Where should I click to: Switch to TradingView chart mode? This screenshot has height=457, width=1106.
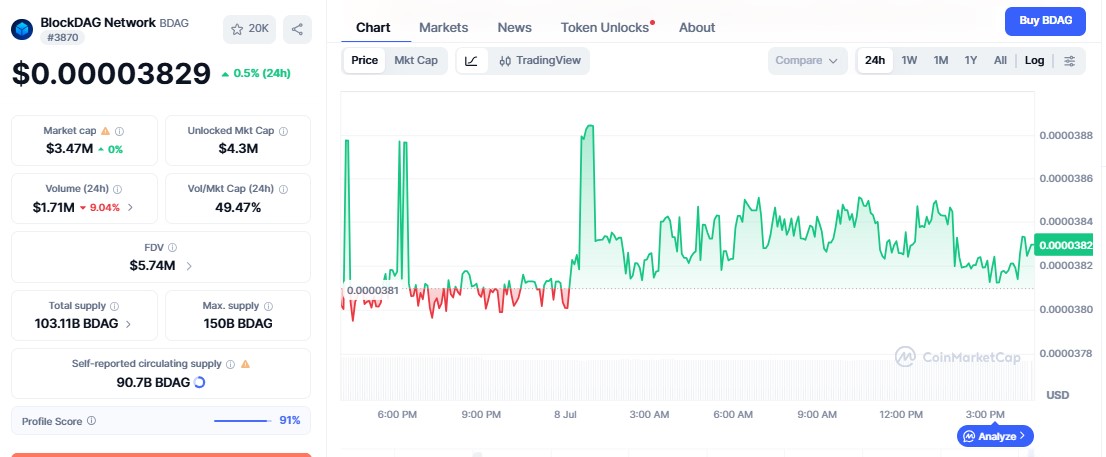[x=540, y=61]
